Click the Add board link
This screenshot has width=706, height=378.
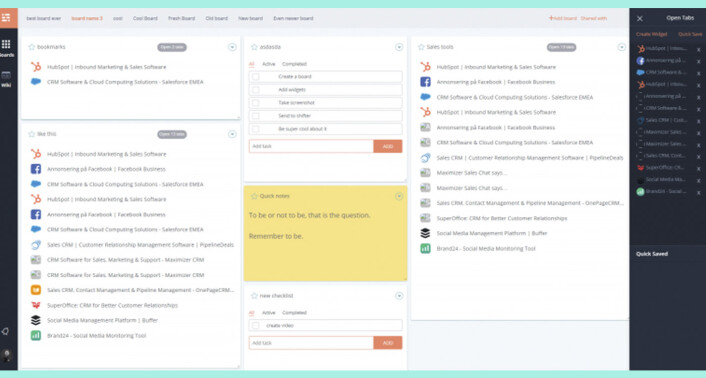tap(562, 18)
